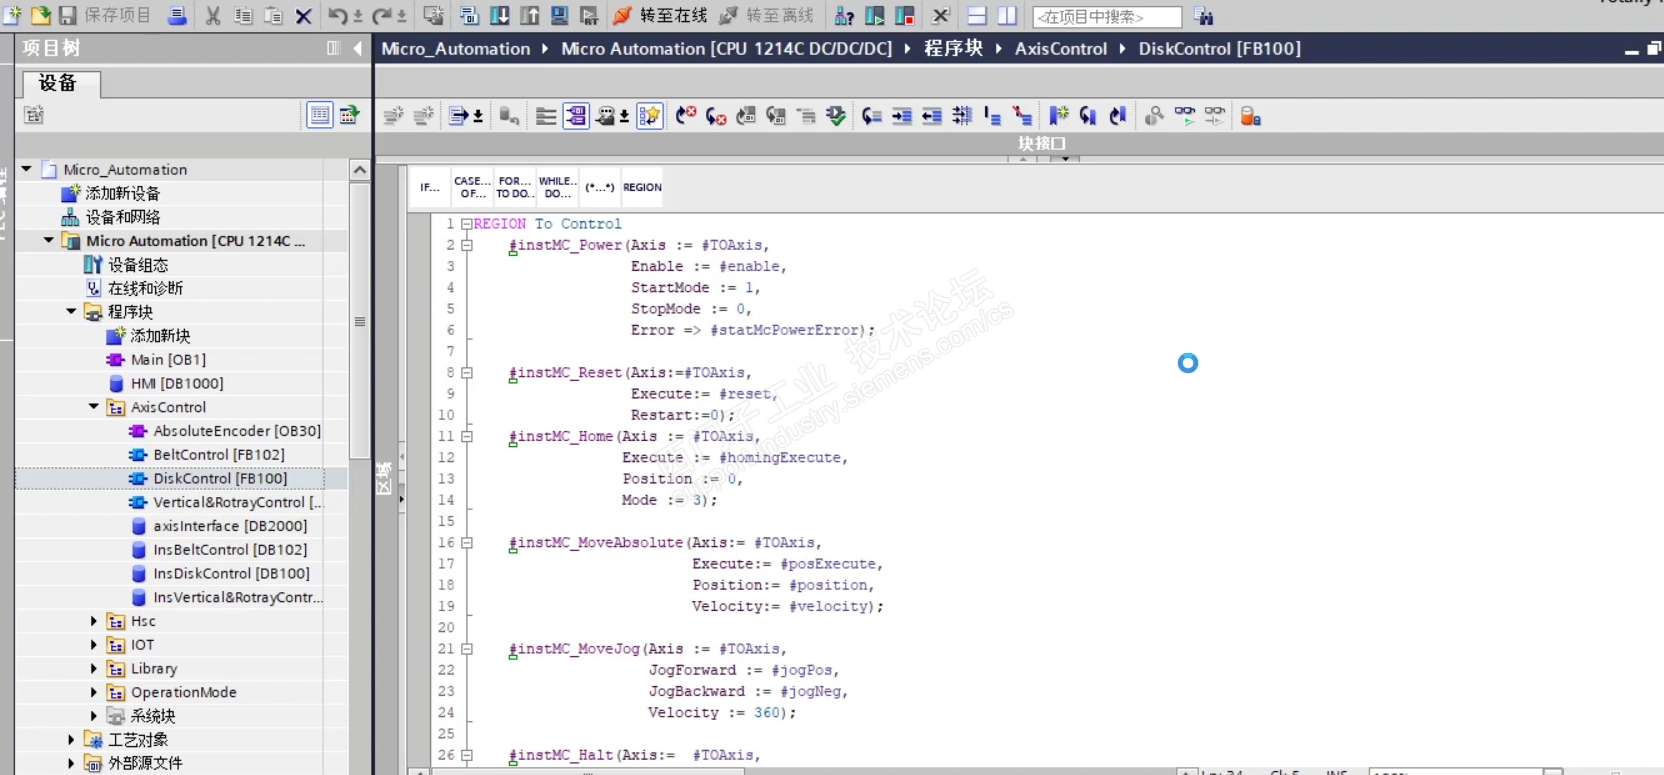Split the editor space horizontally

click(x=977, y=16)
